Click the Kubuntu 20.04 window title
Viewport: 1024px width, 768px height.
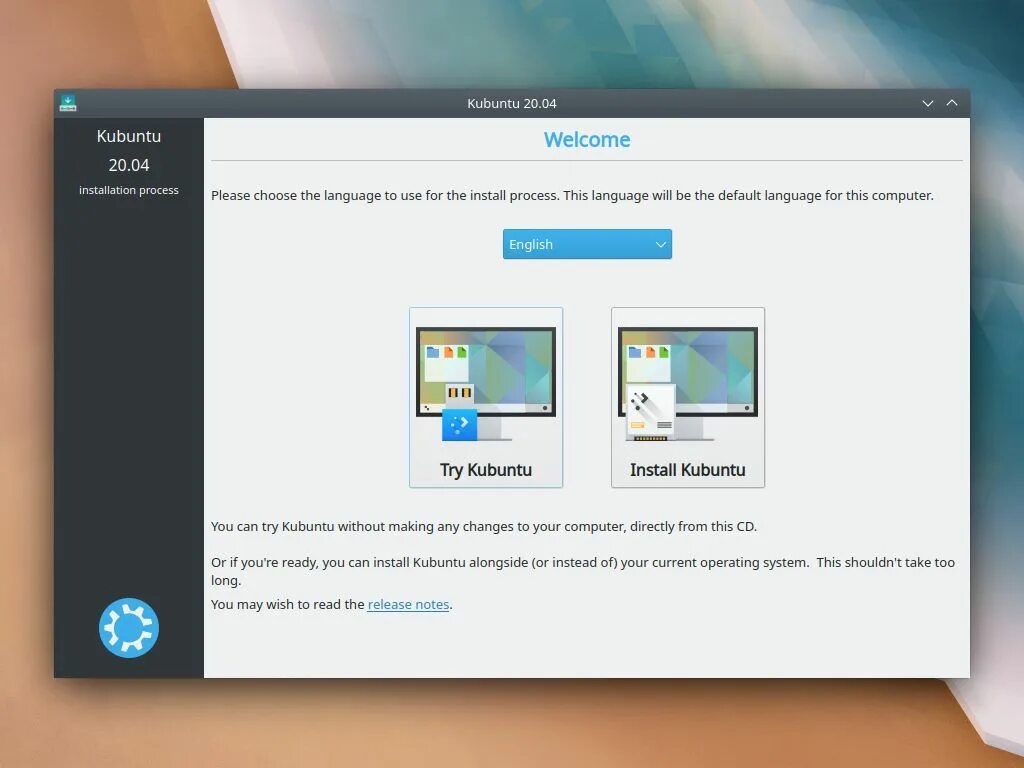coord(511,103)
